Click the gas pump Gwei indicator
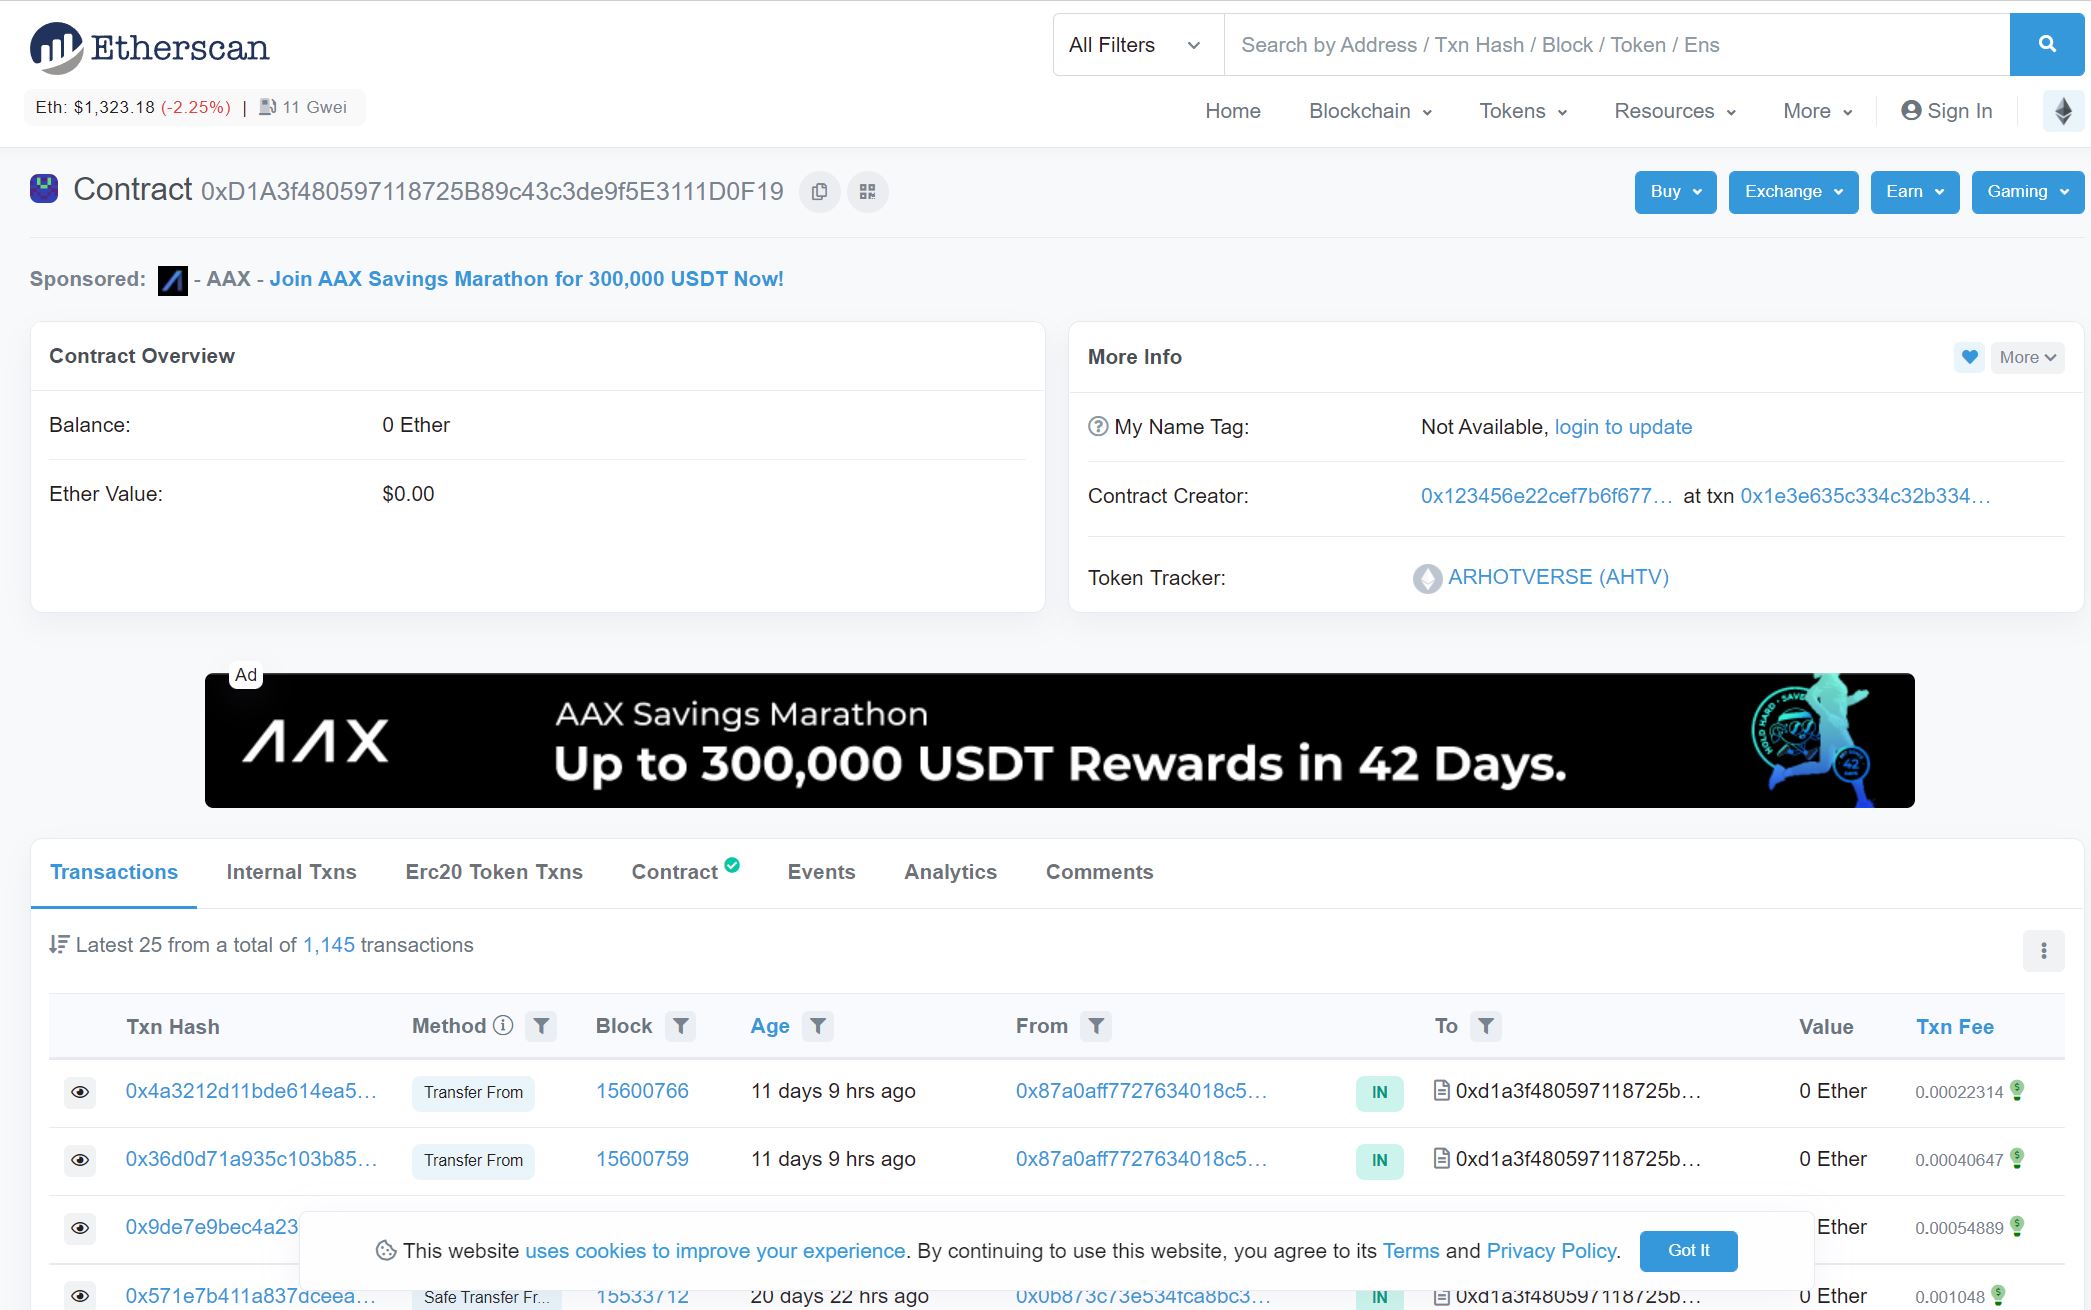The height and width of the screenshot is (1310, 2091). [303, 107]
